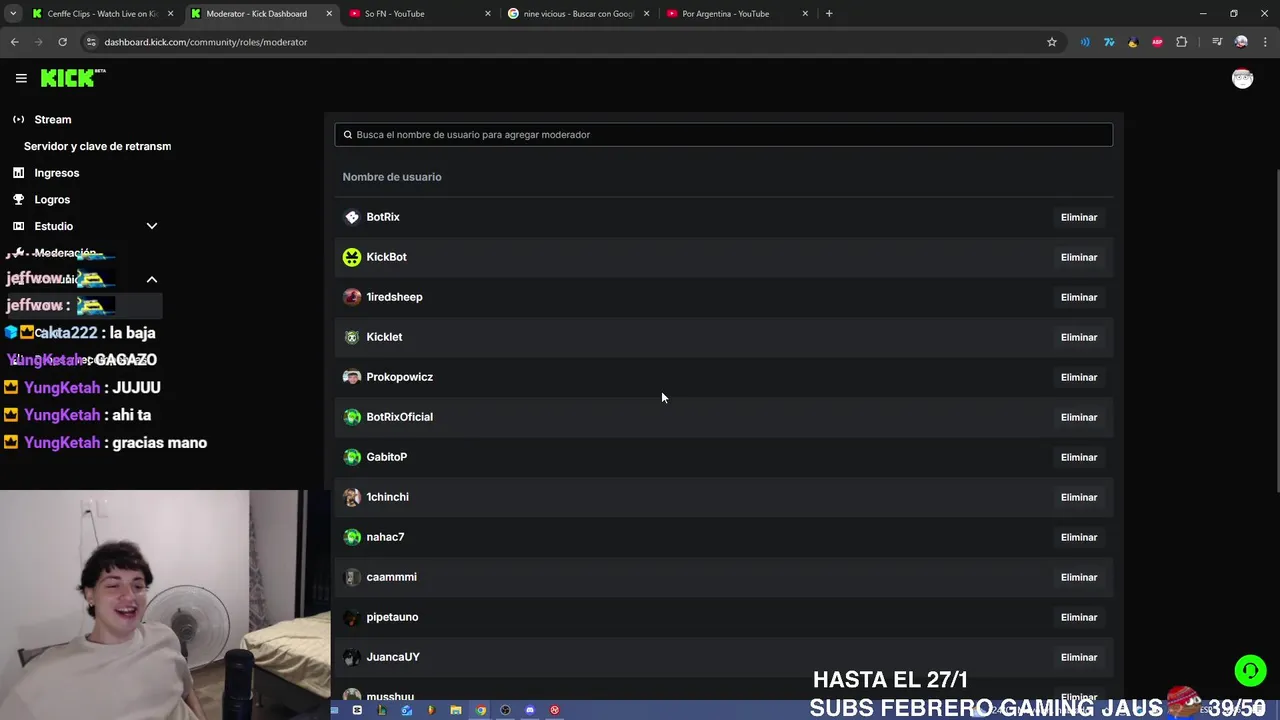Open File Explorer from the taskbar
This screenshot has width=1280, height=720.
pyautogui.click(x=456, y=710)
